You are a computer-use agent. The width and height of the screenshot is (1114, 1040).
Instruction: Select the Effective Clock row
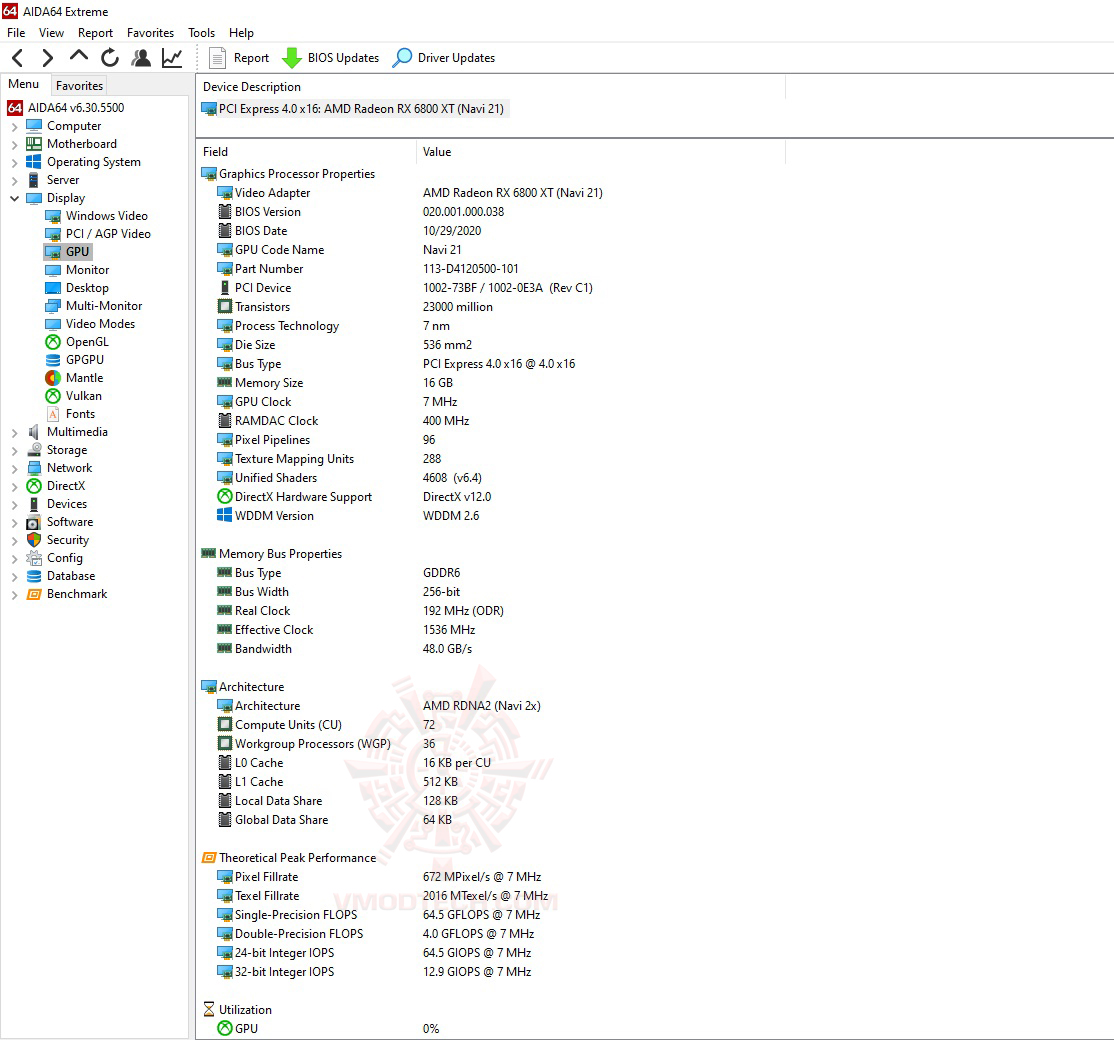point(346,629)
